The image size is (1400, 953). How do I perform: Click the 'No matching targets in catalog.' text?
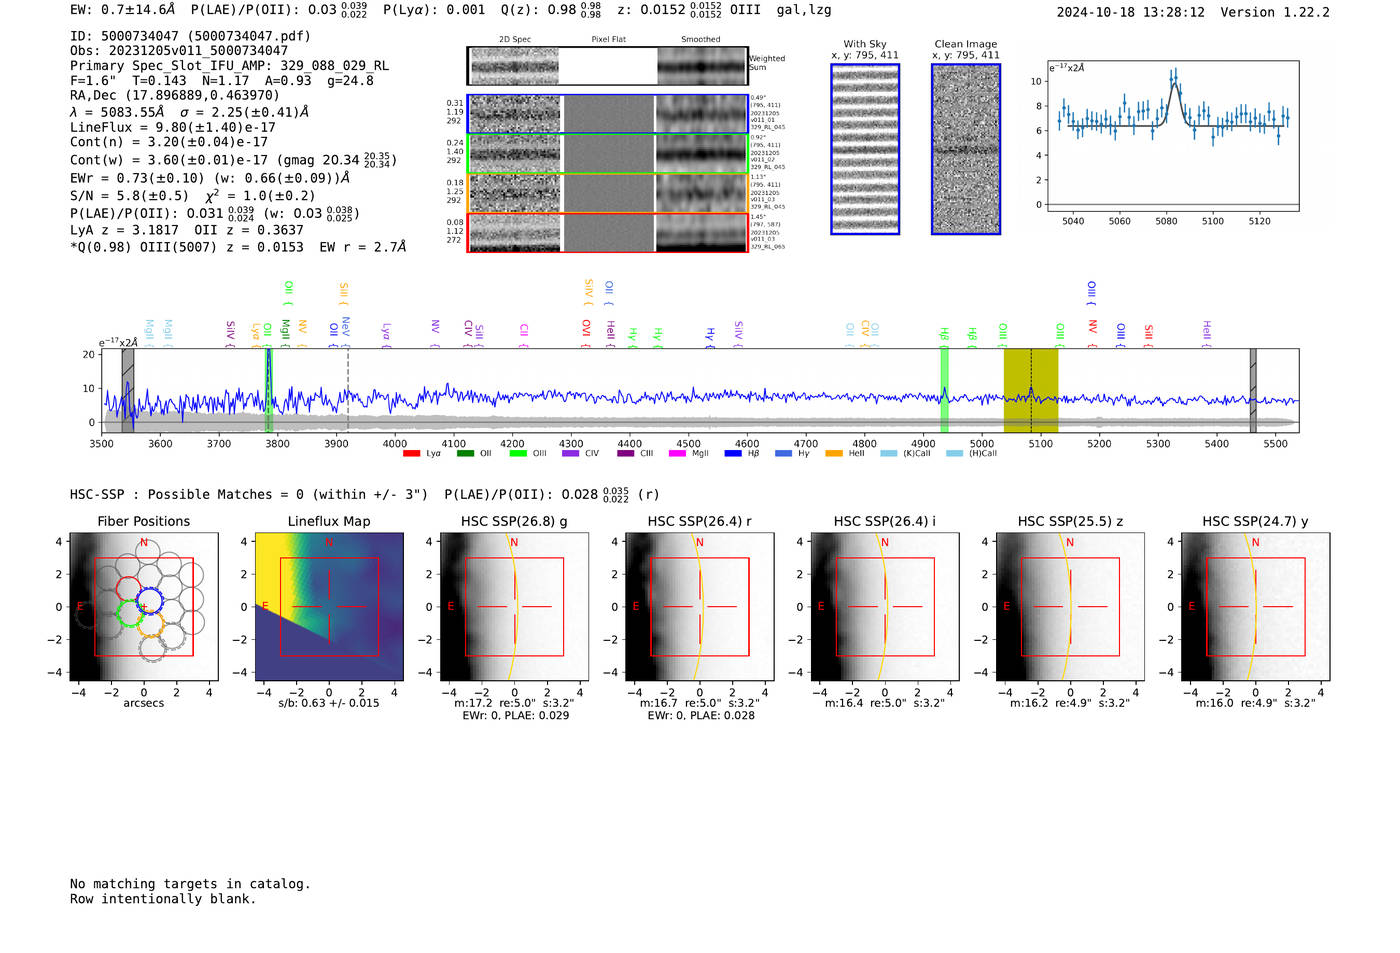click(190, 884)
